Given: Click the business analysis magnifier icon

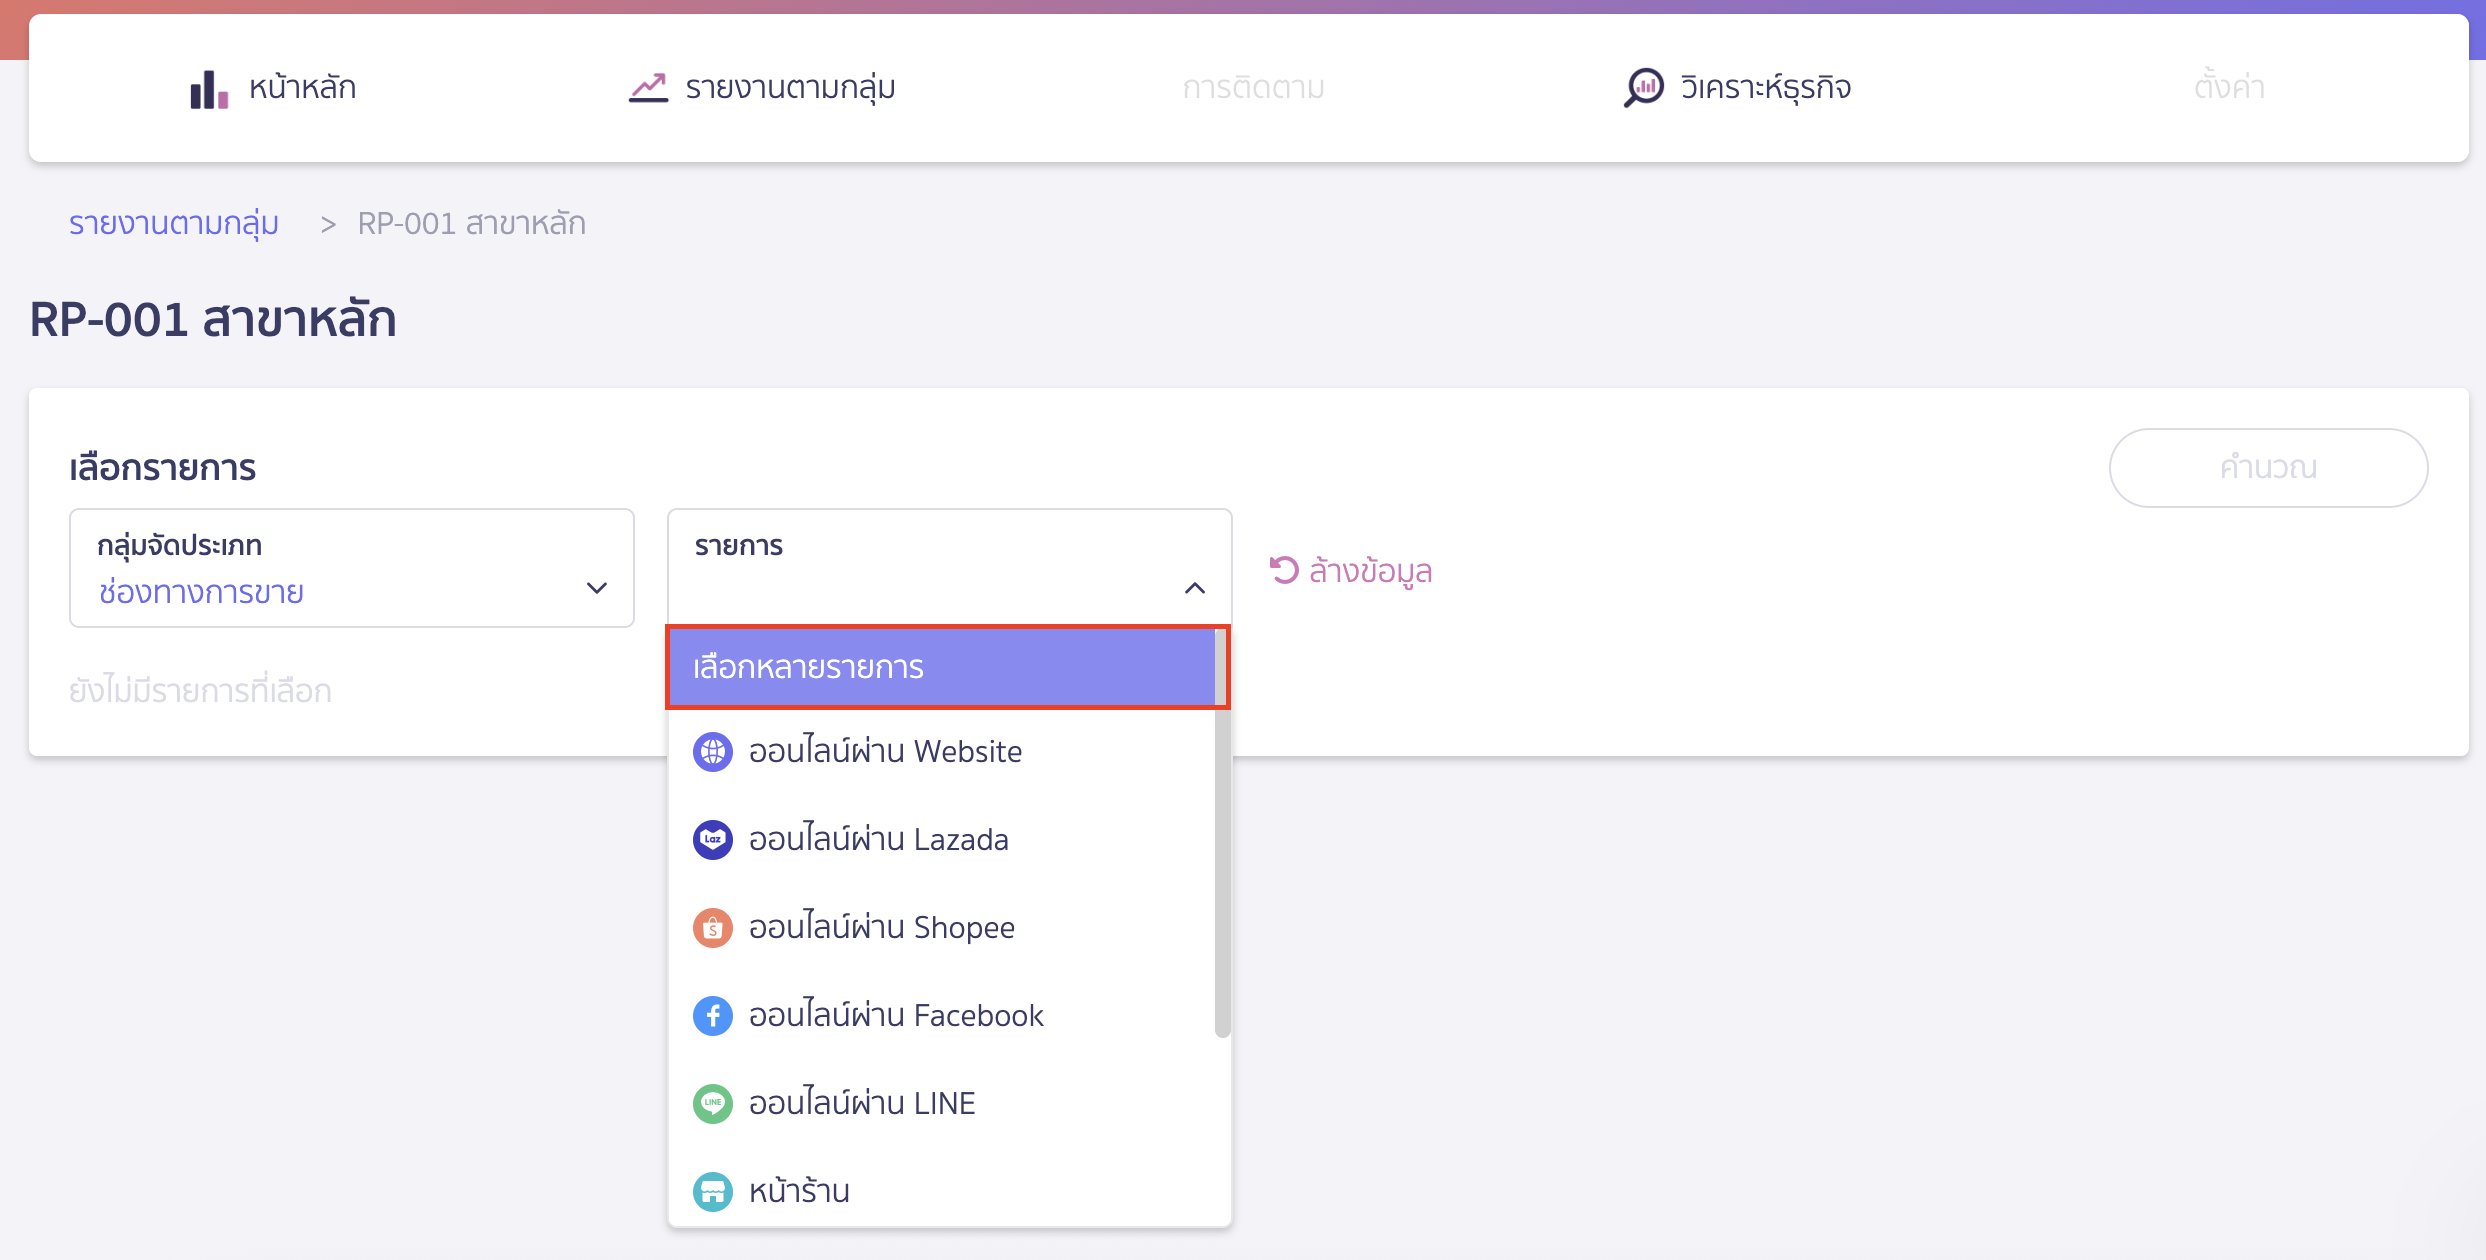Looking at the screenshot, I should (1643, 88).
